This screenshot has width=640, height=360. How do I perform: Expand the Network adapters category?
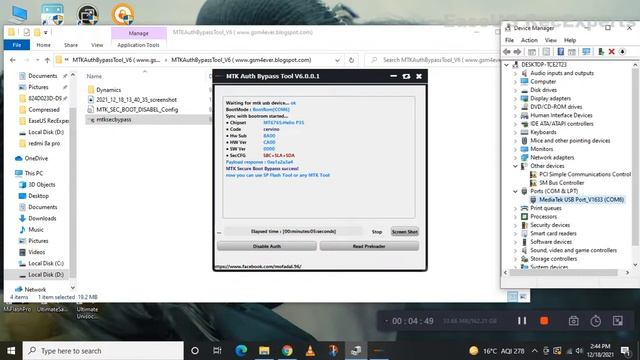(x=515, y=158)
